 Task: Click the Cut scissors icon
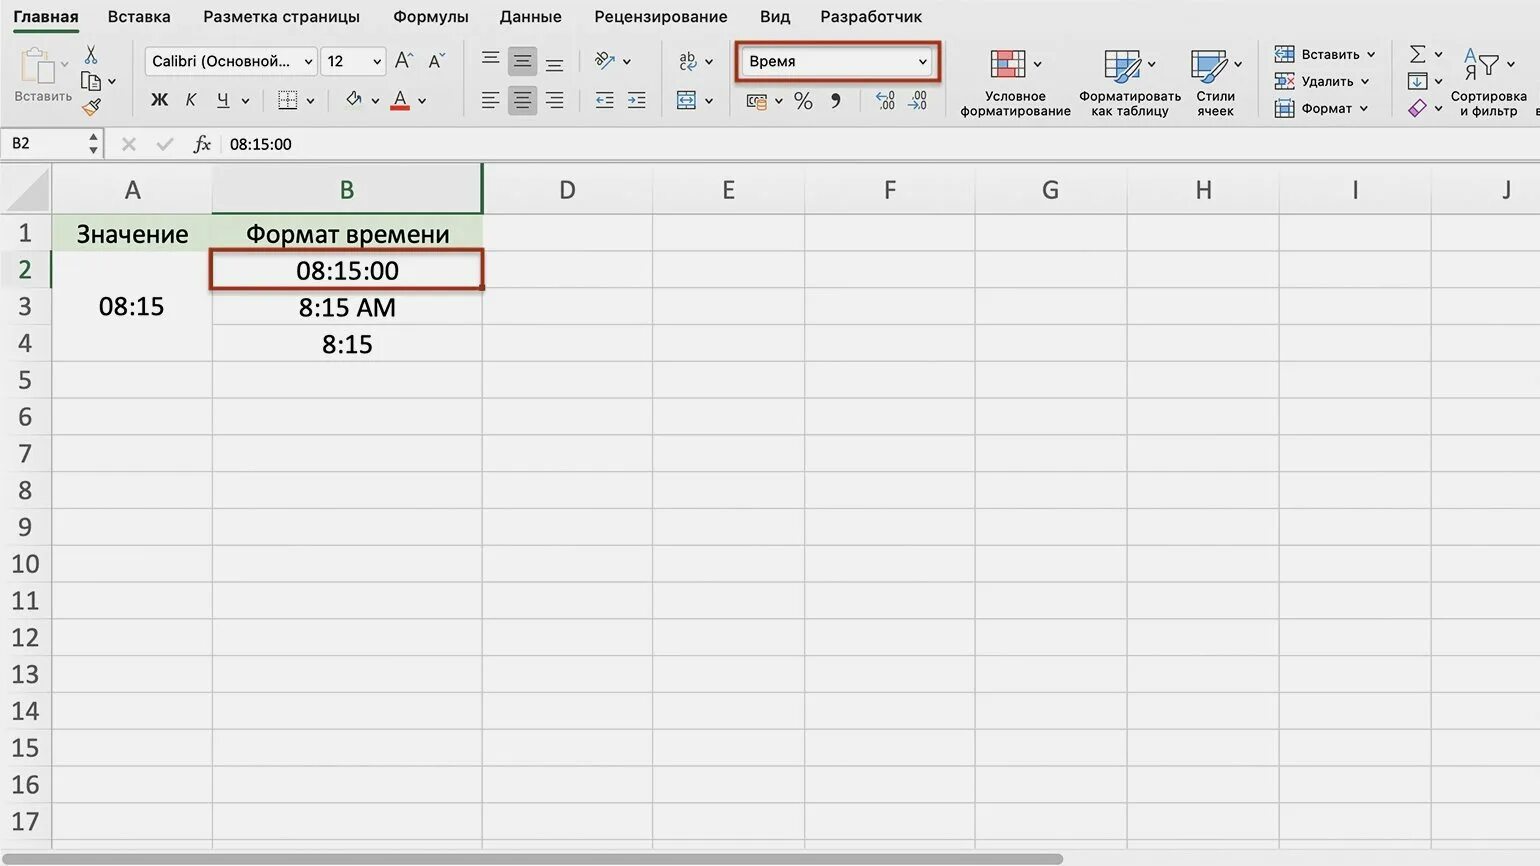coord(91,55)
